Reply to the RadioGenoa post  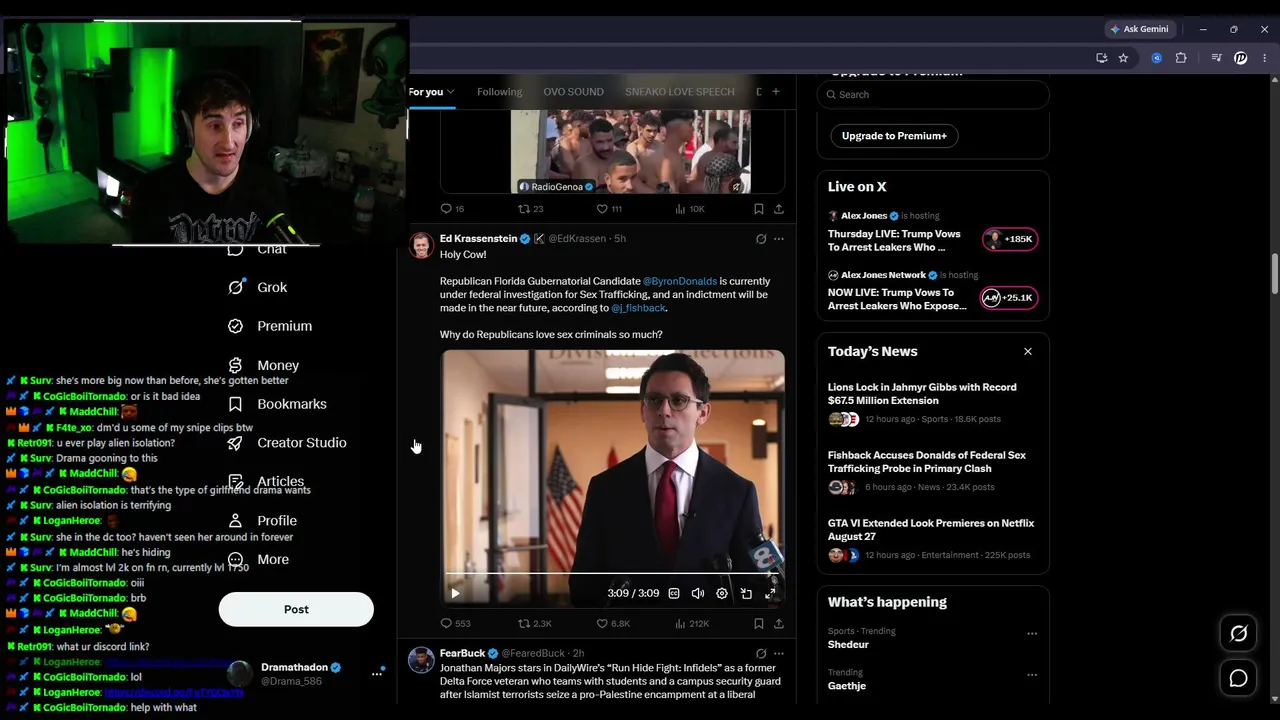pyautogui.click(x=452, y=209)
